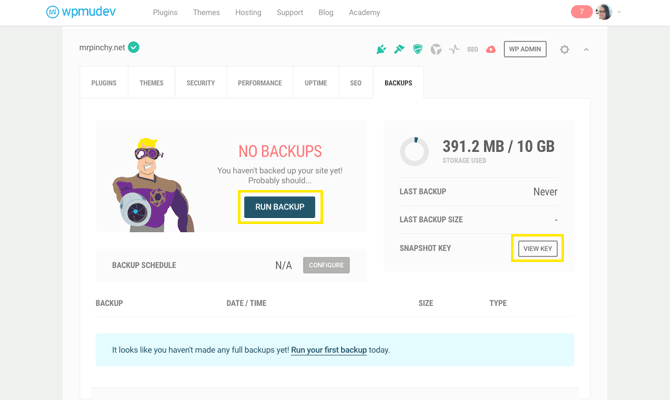The width and height of the screenshot is (670, 400).
Task: Click the CONFIGURE schedule button
Action: click(326, 265)
